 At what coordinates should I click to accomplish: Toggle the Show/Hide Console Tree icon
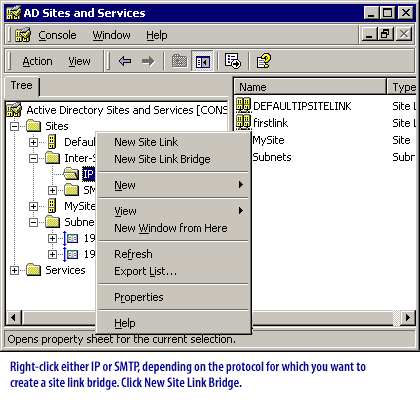[203, 61]
